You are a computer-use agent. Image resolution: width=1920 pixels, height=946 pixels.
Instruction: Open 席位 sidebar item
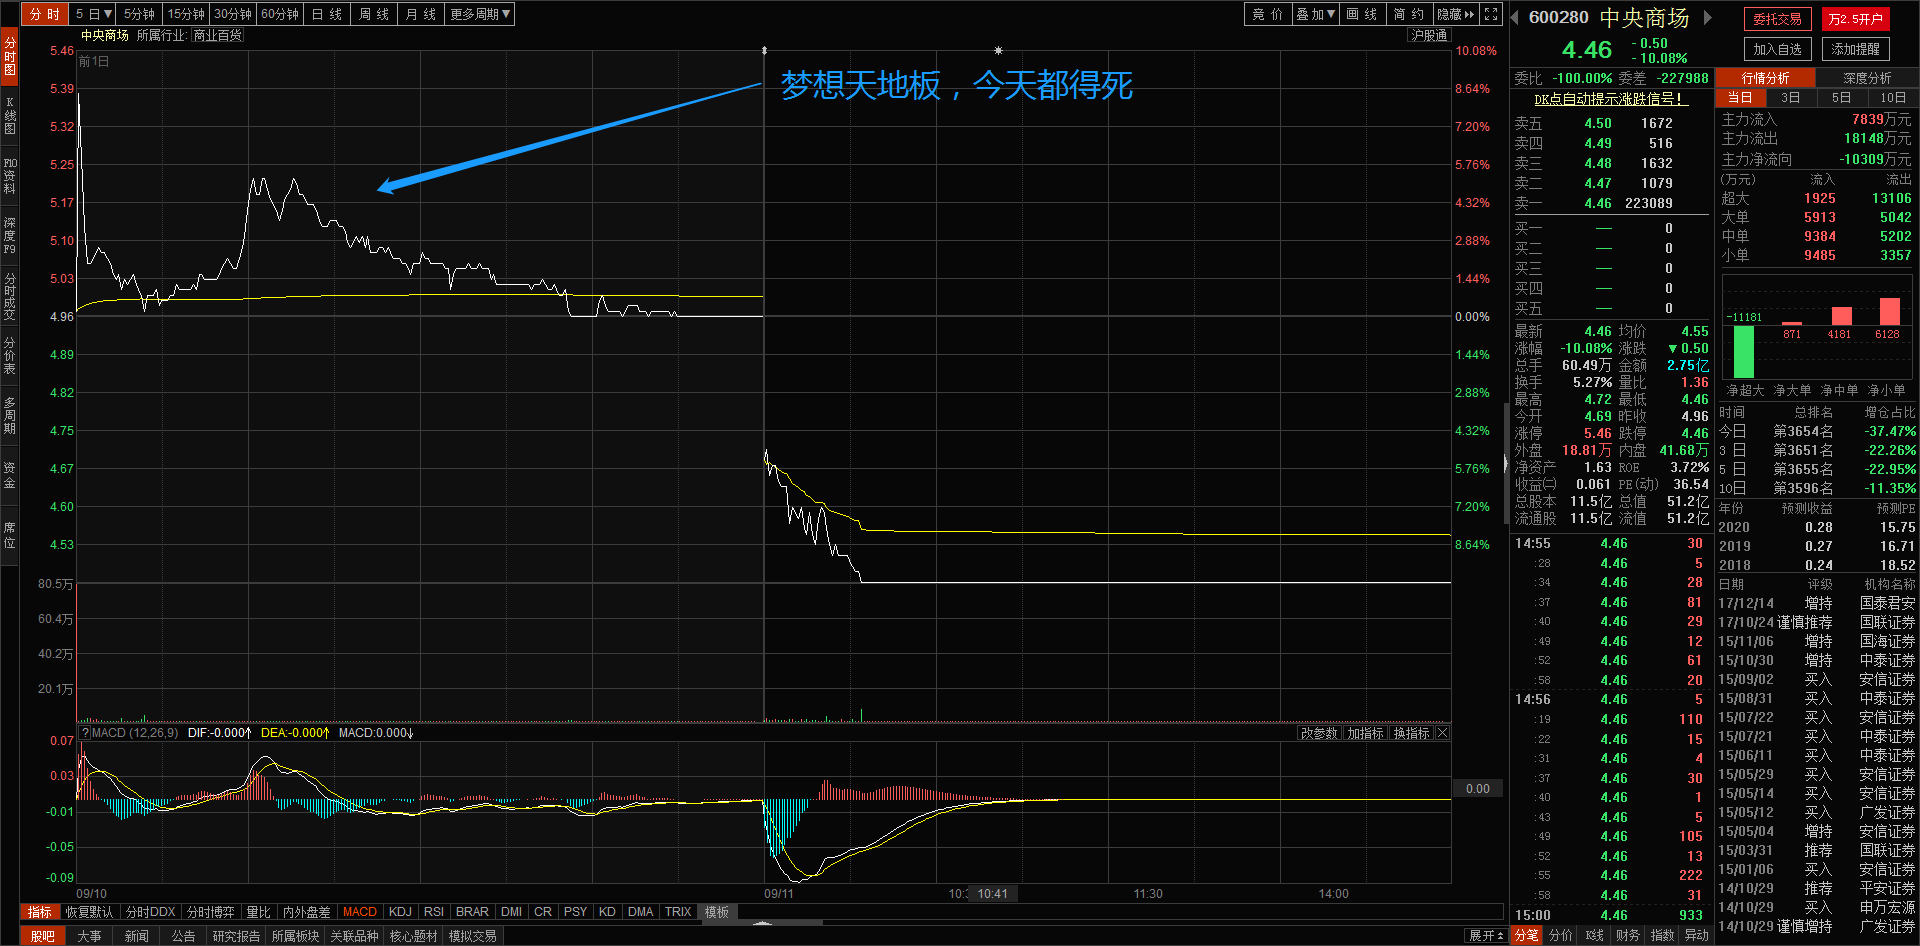(9, 535)
